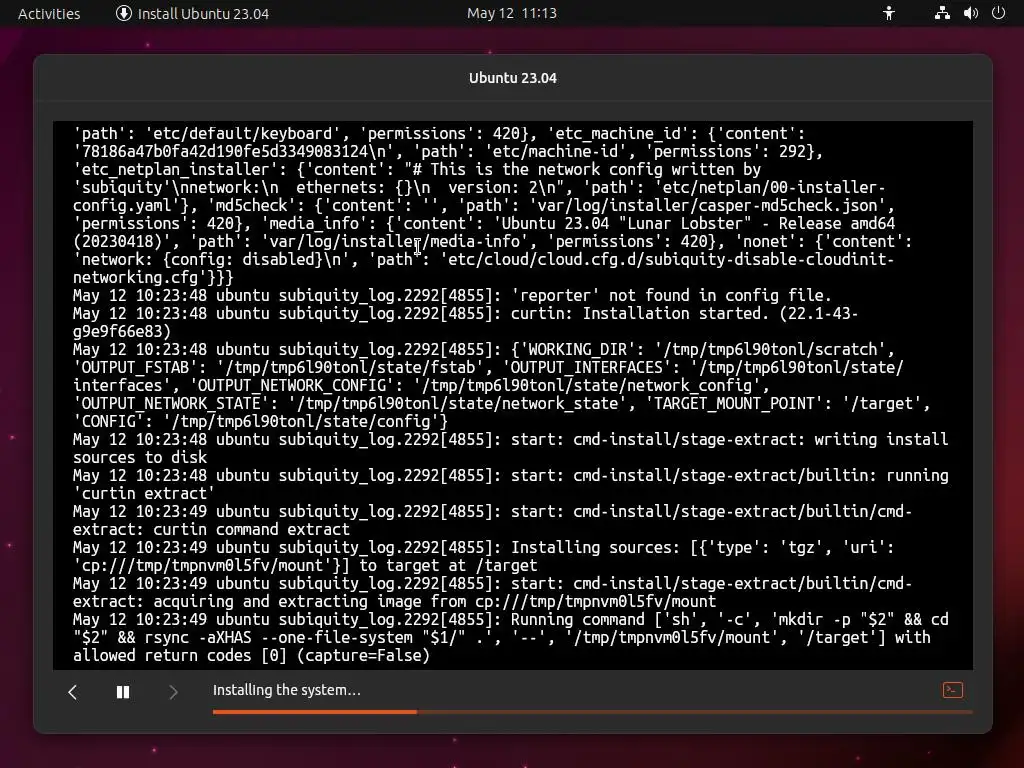Click log text 'allowed return codes [0] (capture=False)'
The image size is (1024, 768).
coord(251,656)
